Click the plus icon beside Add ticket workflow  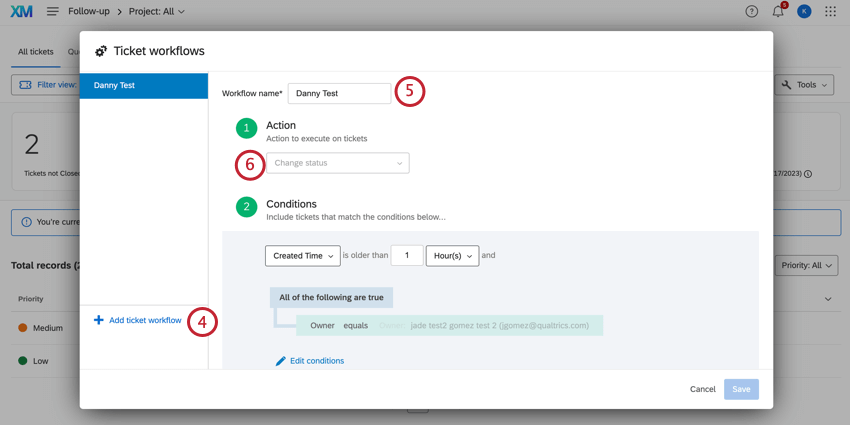pyautogui.click(x=99, y=320)
